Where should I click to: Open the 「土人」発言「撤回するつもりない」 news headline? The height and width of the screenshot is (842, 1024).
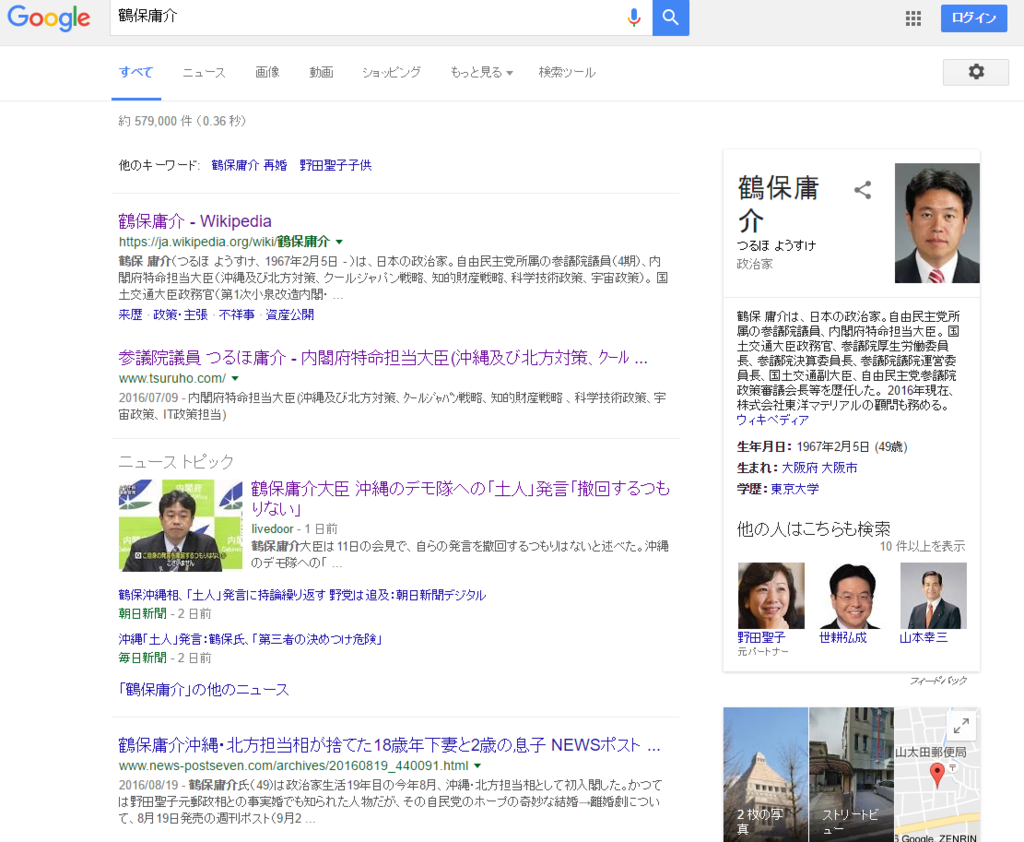tap(460, 498)
